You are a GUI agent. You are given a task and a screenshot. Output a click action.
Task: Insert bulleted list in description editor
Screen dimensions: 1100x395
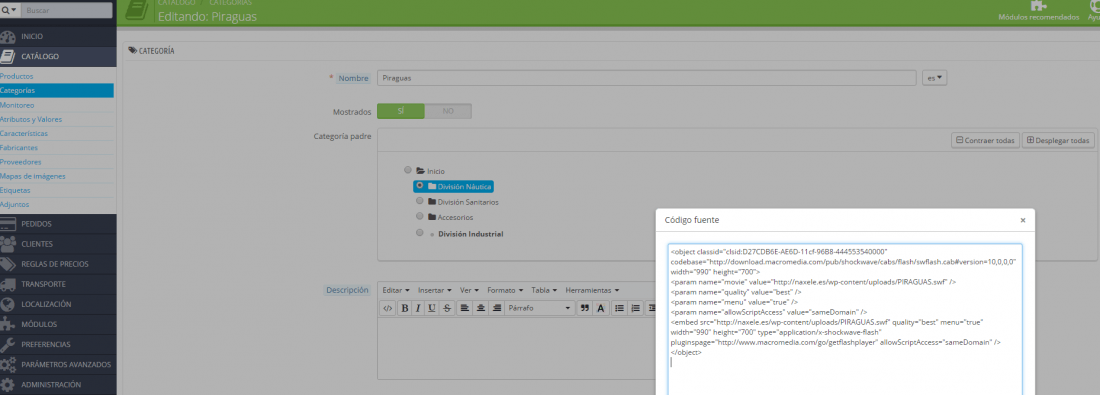click(619, 308)
